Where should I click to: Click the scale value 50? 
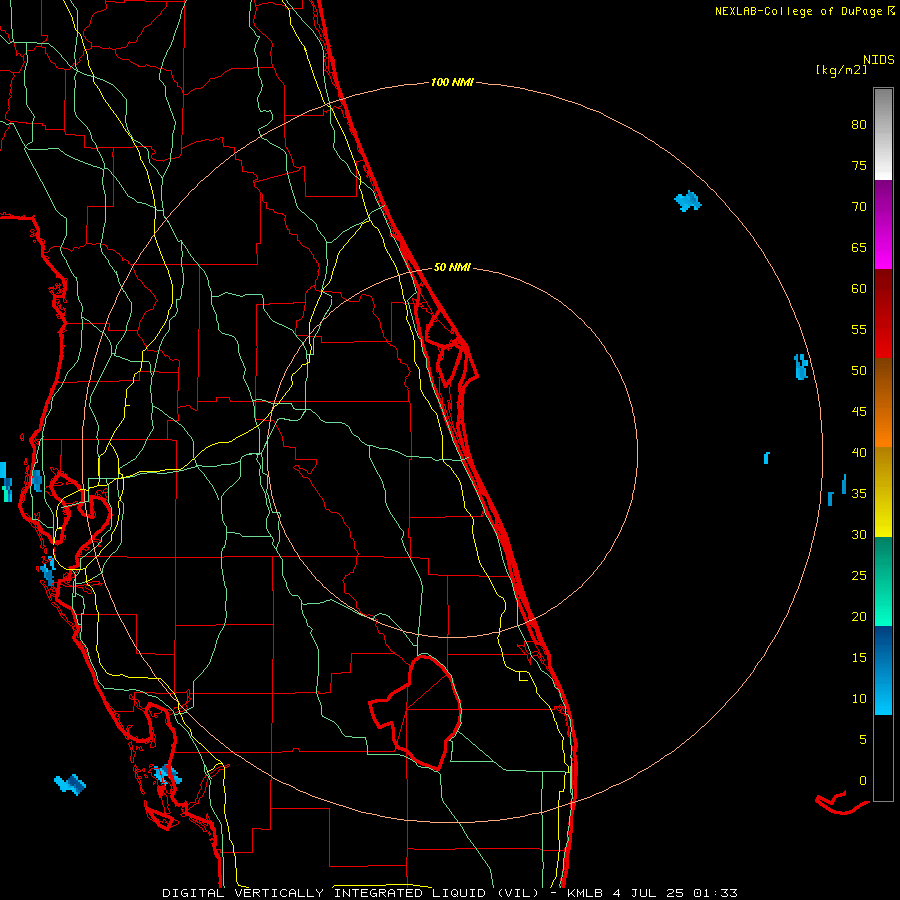(859, 371)
